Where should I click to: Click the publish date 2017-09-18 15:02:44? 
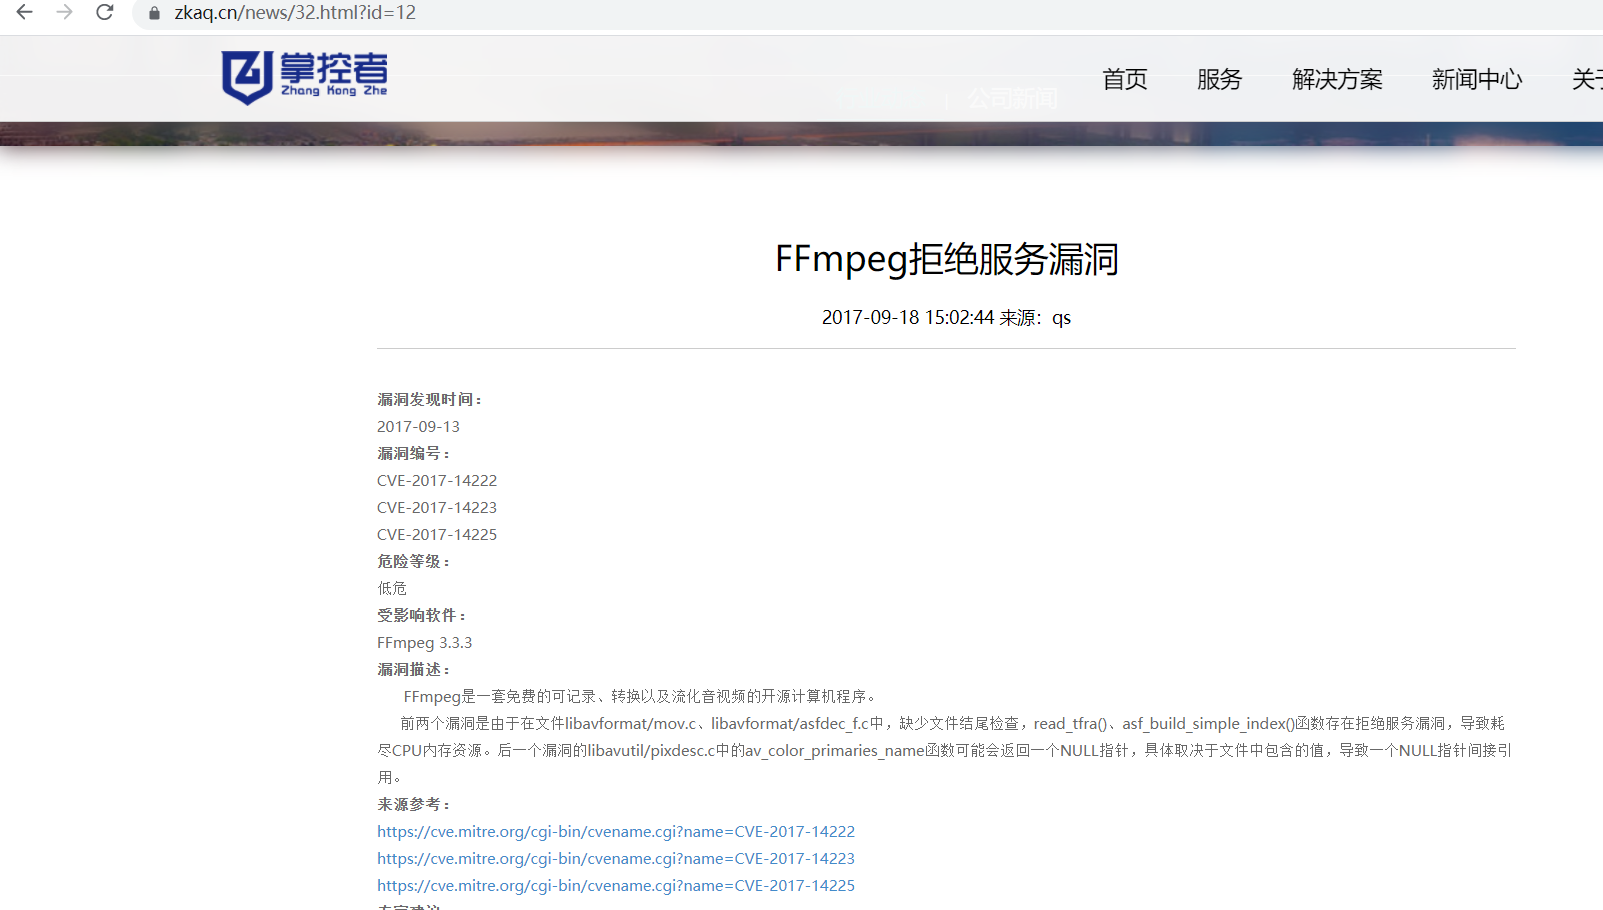[x=908, y=317]
